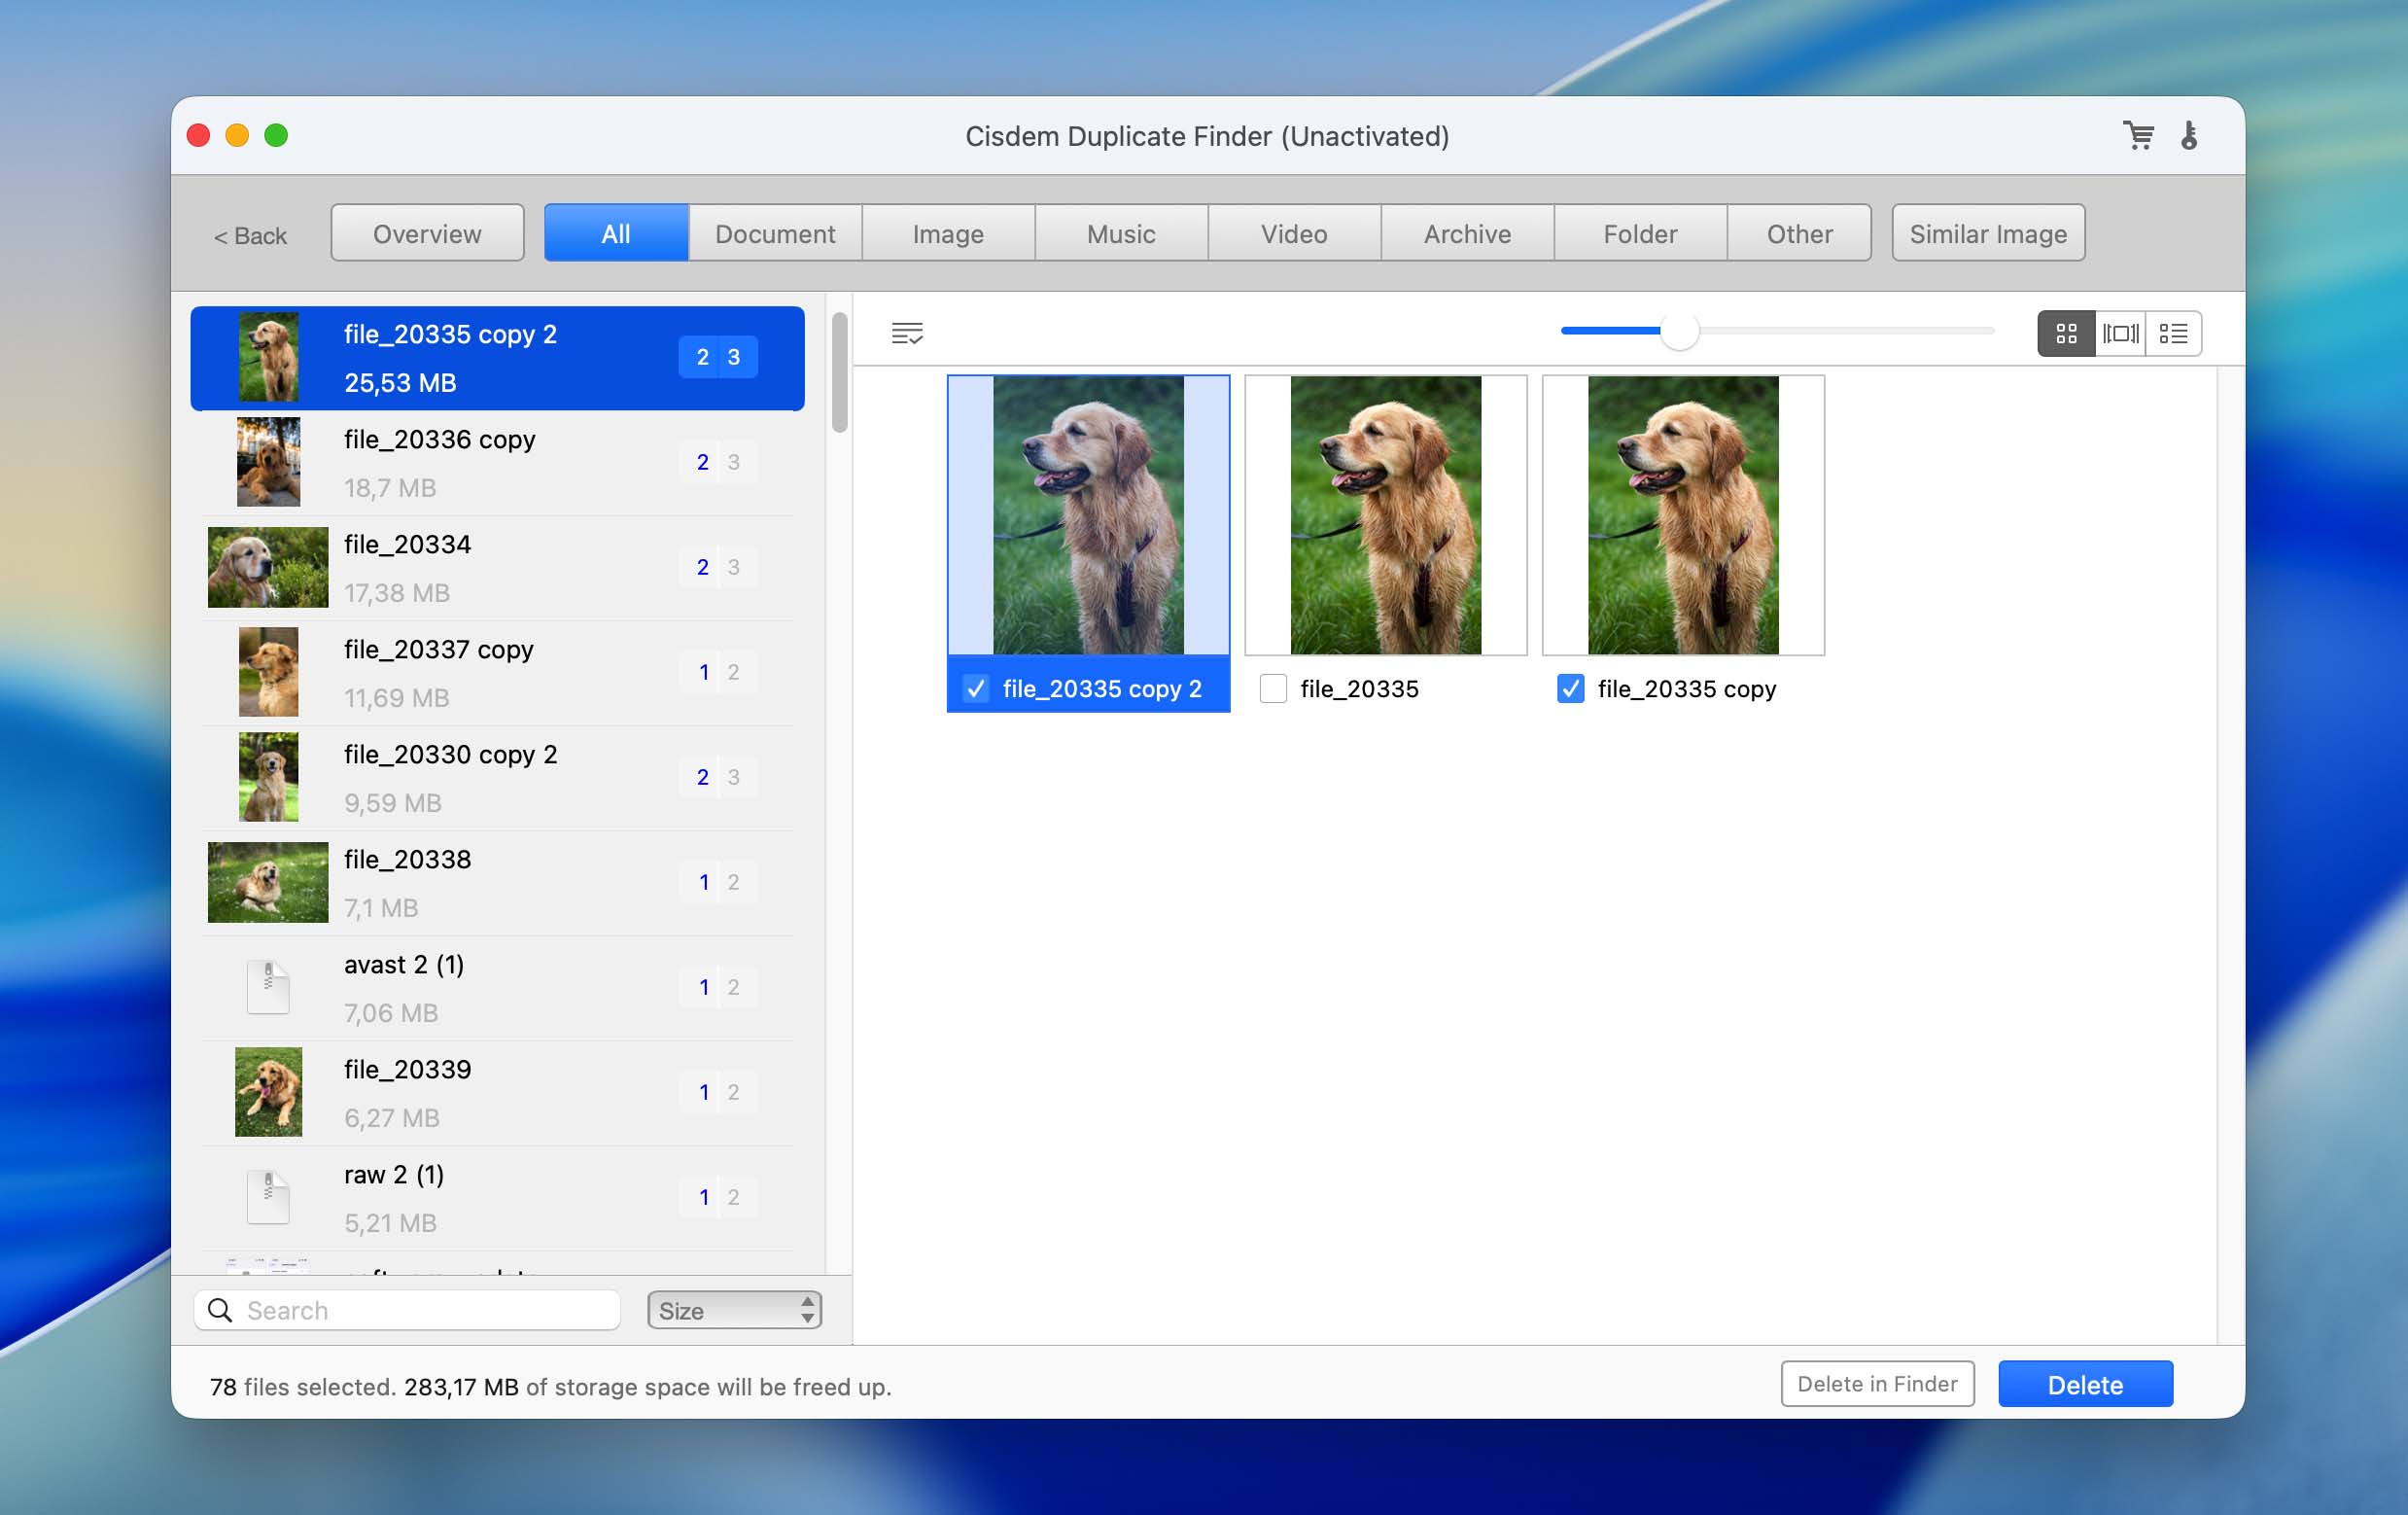Switch to the All tab
This screenshot has height=1515, width=2408.
tap(616, 233)
